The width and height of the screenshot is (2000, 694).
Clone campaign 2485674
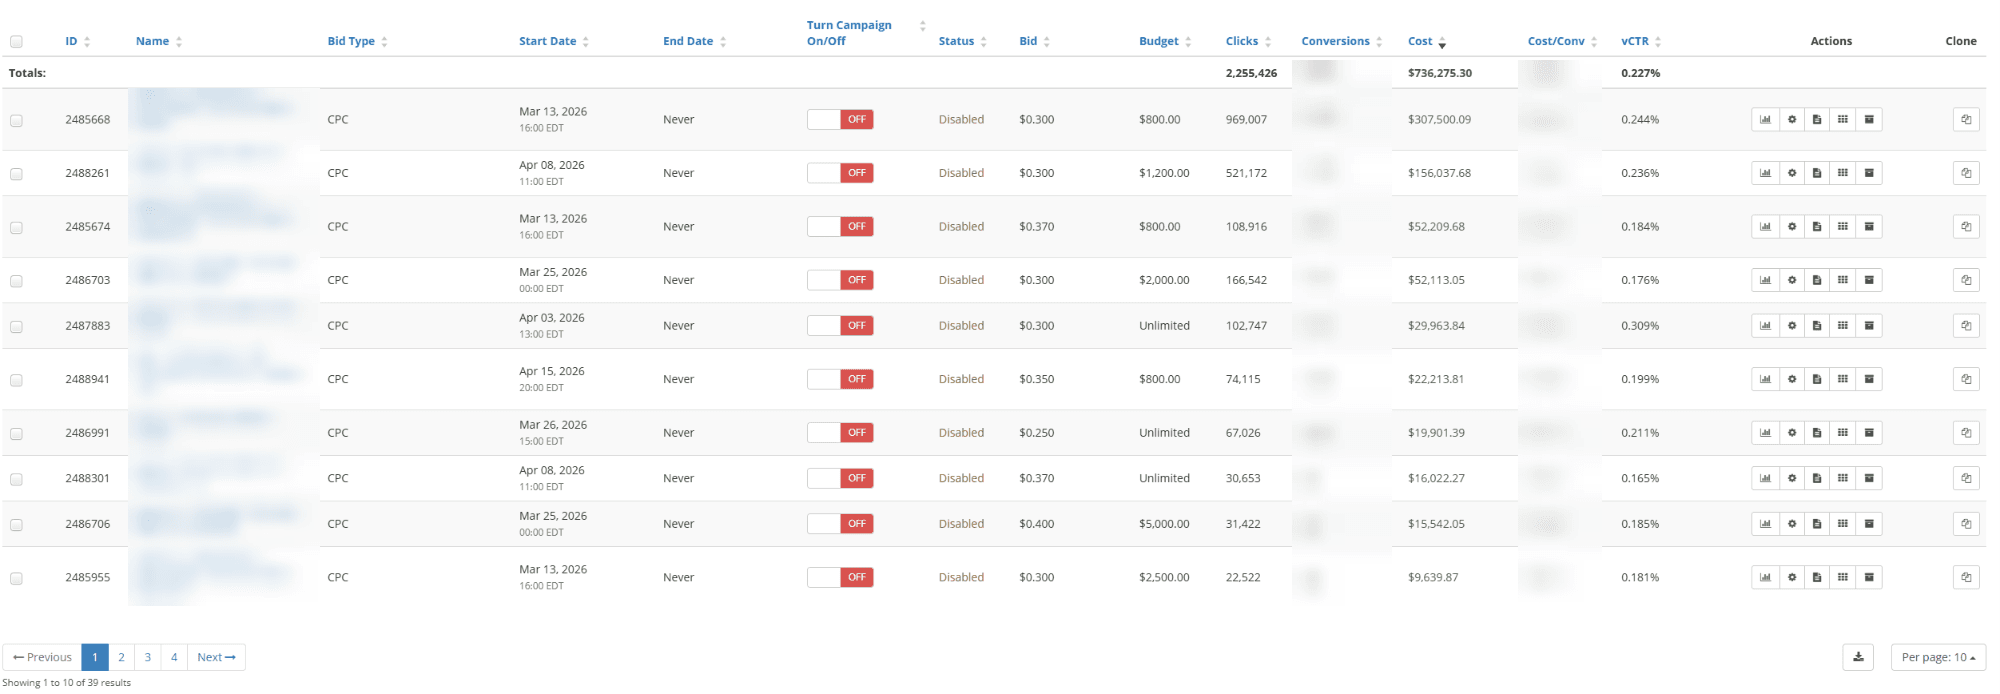tap(1966, 227)
